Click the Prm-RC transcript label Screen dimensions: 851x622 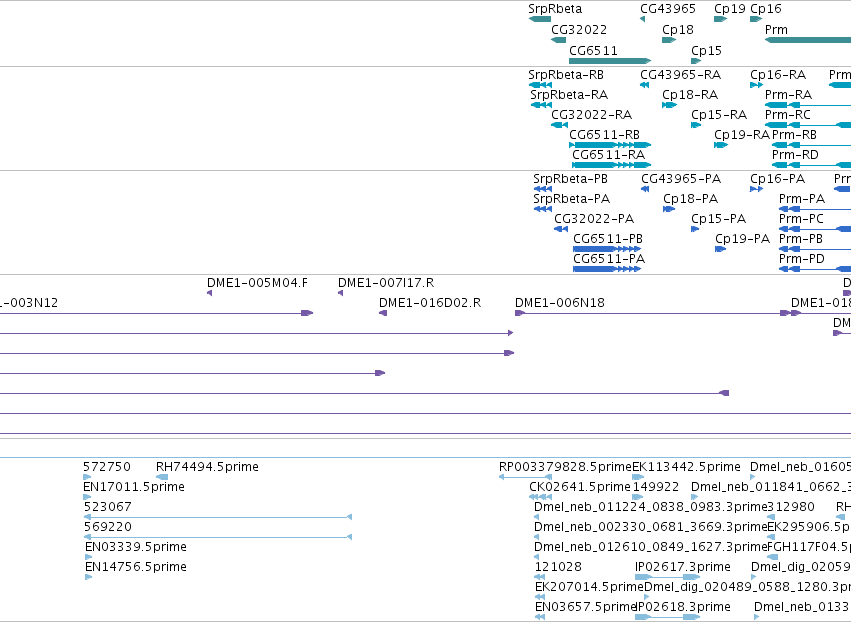click(x=788, y=115)
